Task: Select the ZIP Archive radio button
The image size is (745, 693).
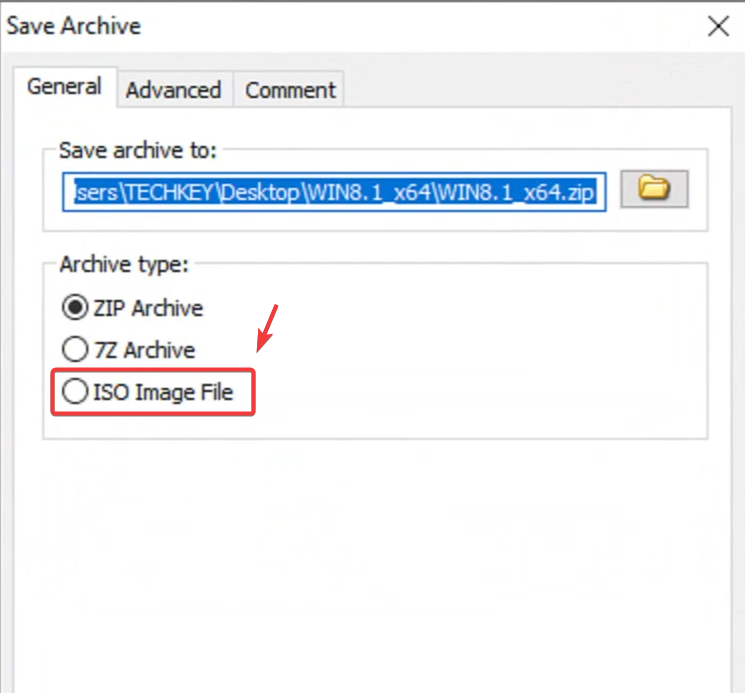Action: [74, 308]
